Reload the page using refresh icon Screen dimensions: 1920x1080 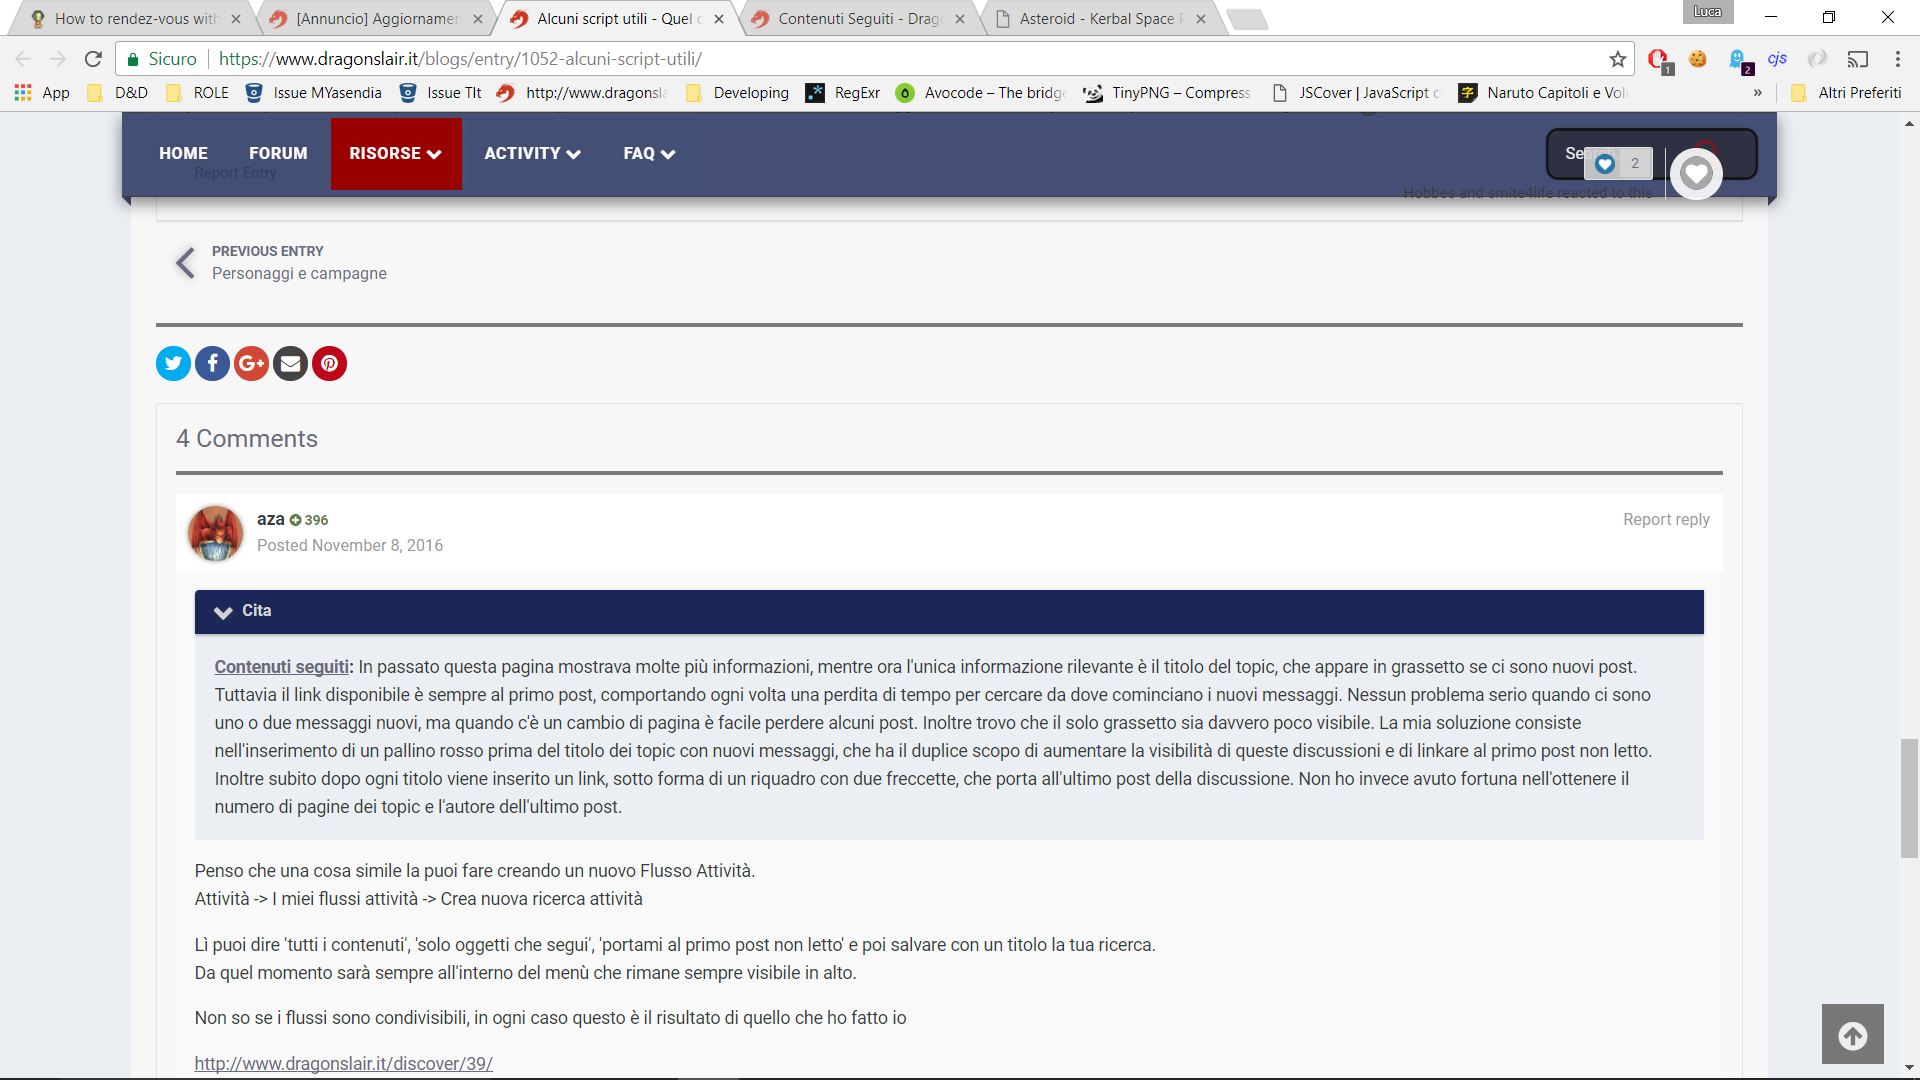coord(93,59)
